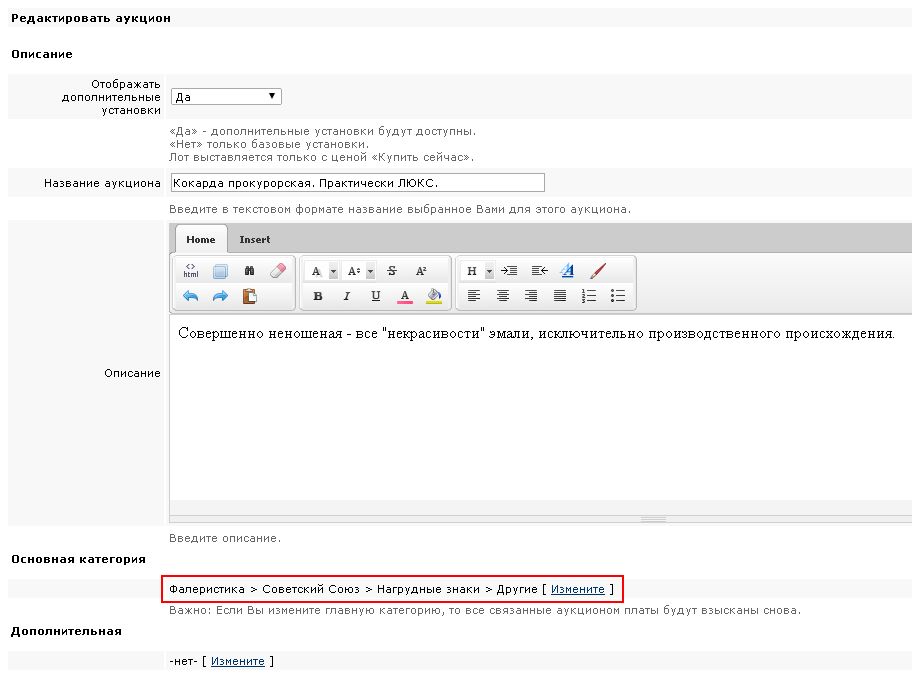Select the Home tab in editor

pos(200,240)
